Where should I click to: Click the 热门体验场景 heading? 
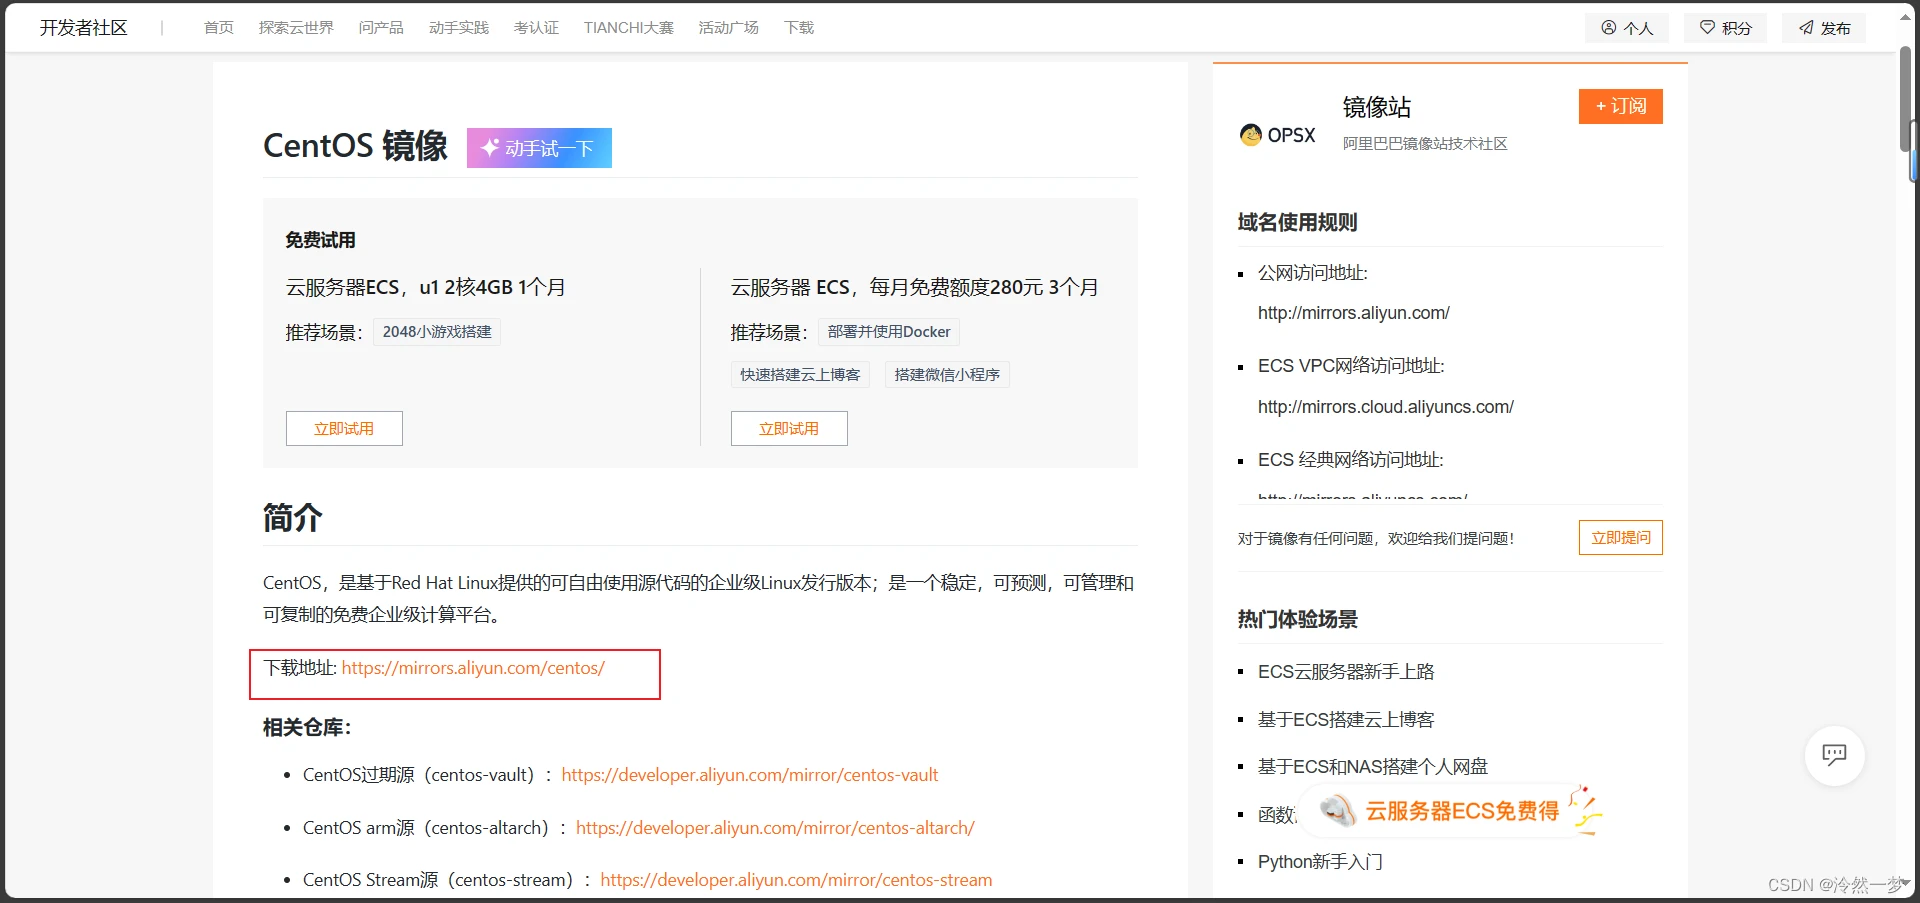[1298, 619]
